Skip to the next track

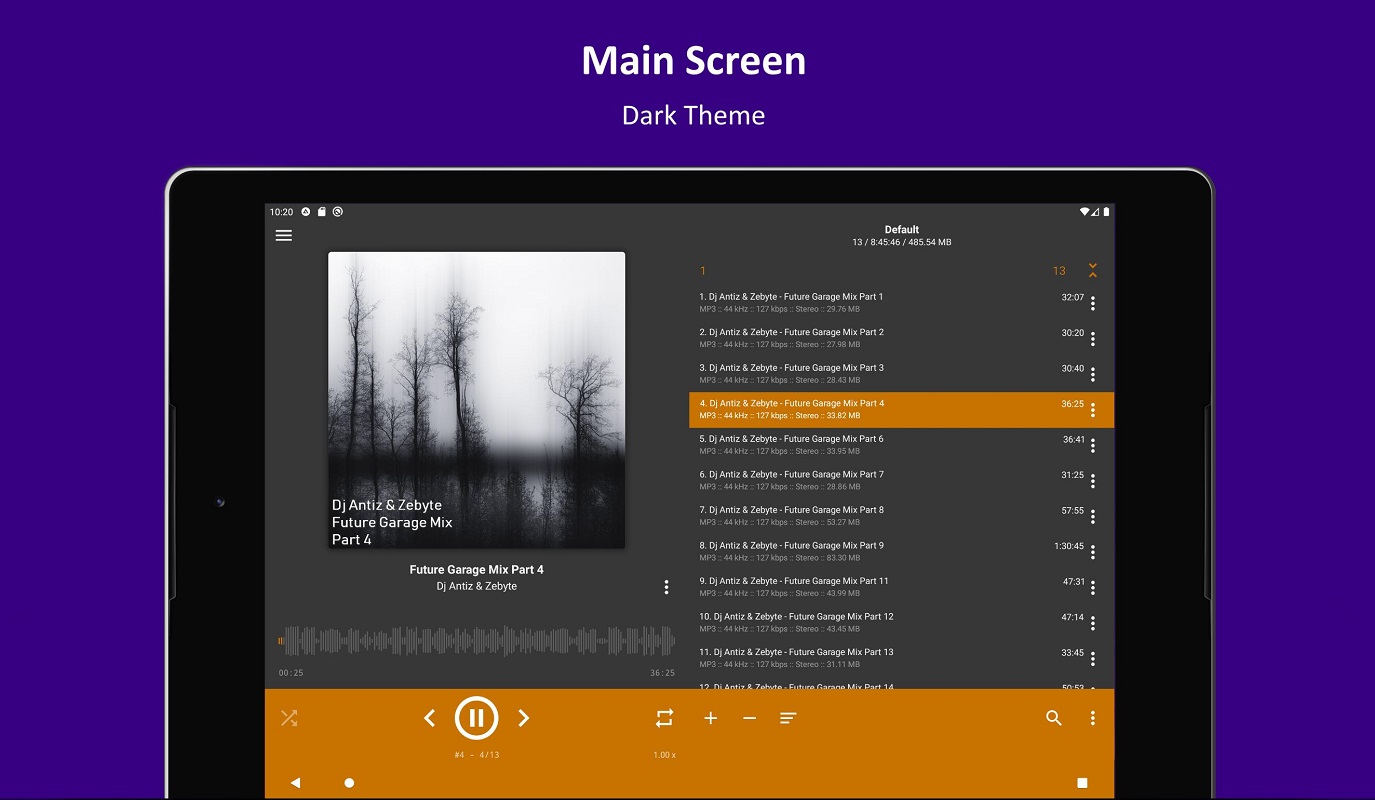[523, 718]
